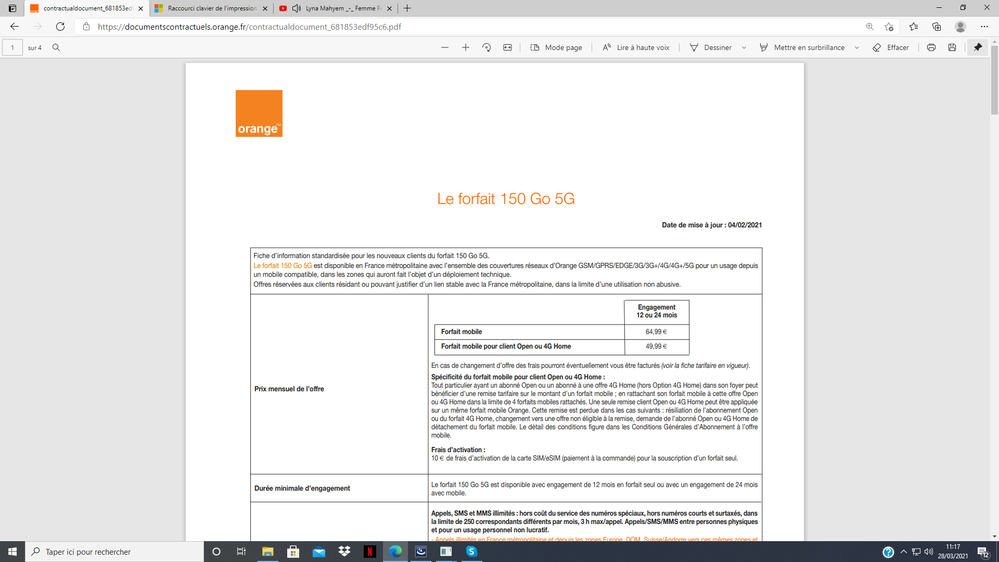
Task: Open Dropbox from taskbar
Action: (x=344, y=551)
